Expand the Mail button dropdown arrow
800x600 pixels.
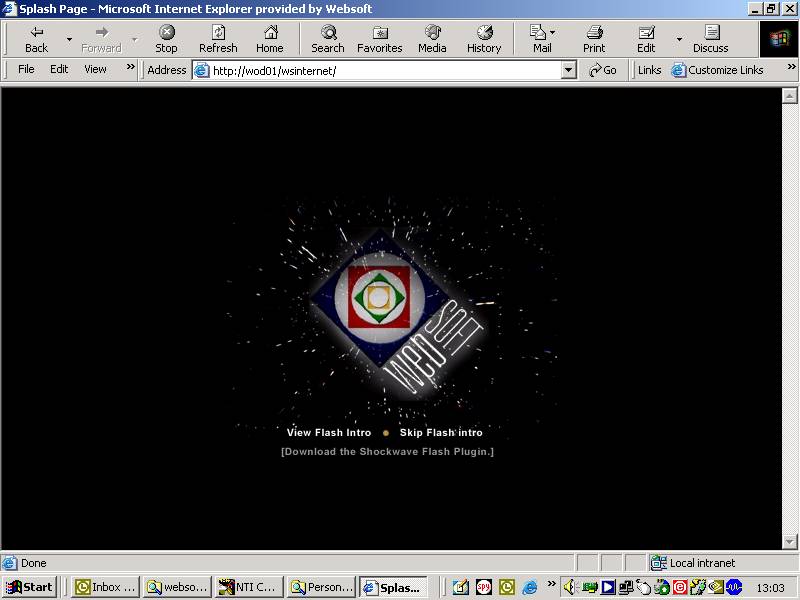[x=553, y=32]
